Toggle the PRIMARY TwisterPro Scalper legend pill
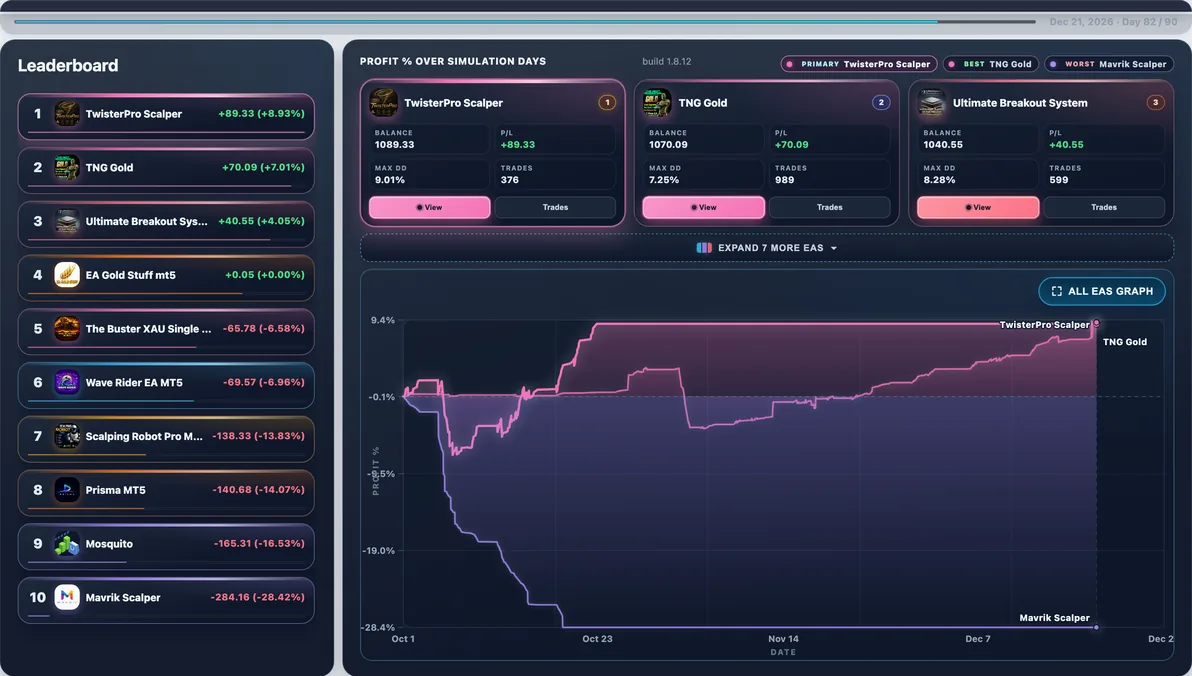 858,64
